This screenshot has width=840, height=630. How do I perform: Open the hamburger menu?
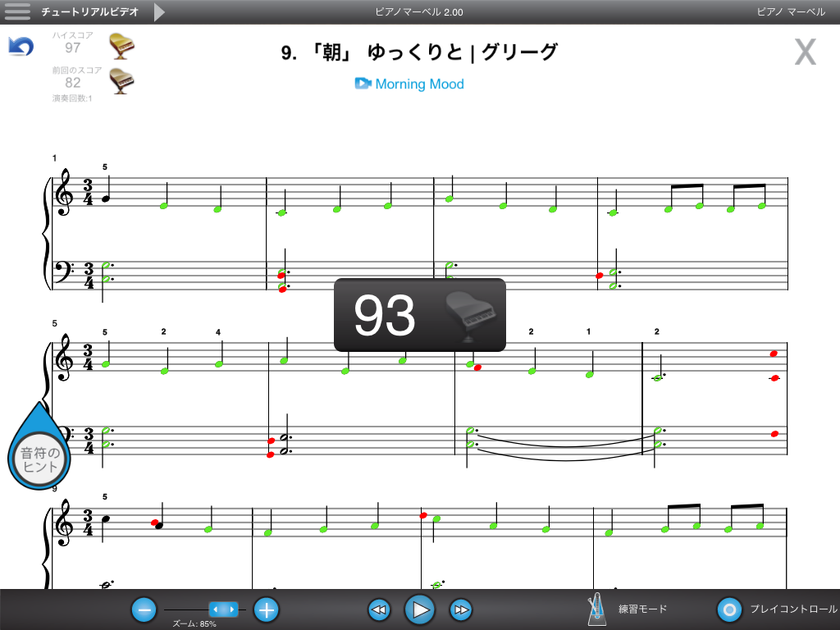[15, 13]
